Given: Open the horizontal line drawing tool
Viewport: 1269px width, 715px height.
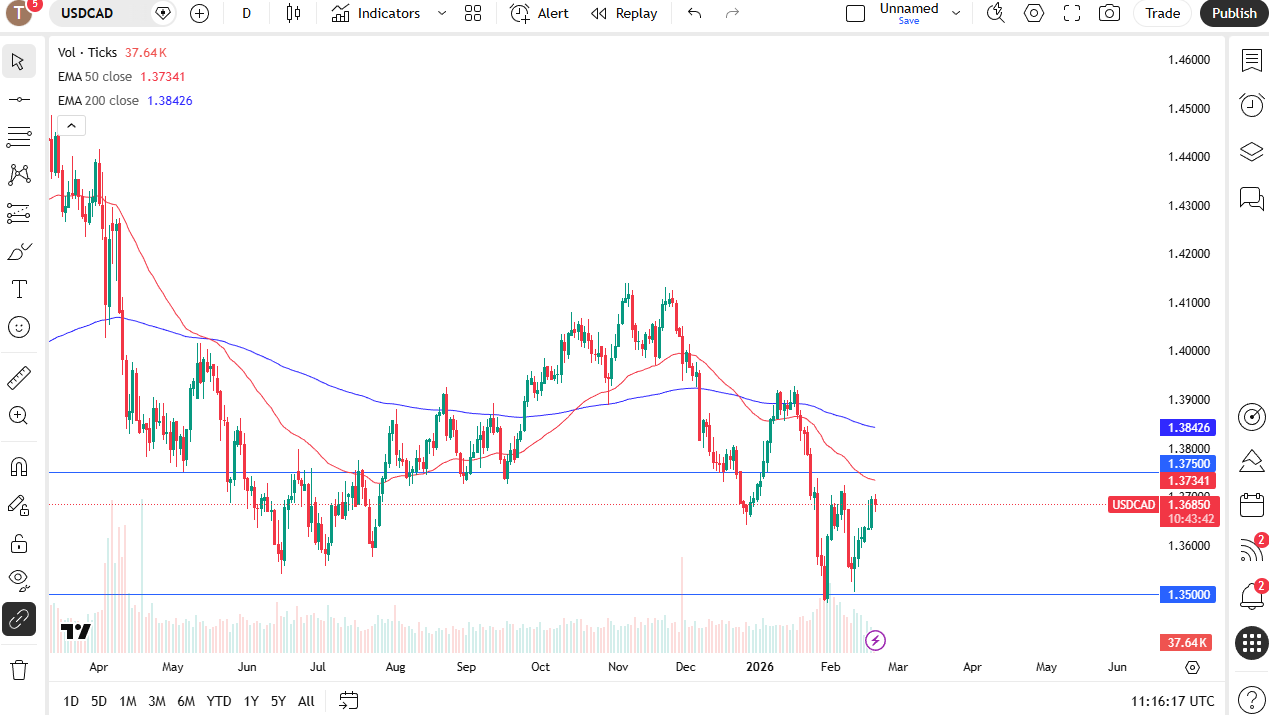Looking at the screenshot, I should tap(18, 100).
